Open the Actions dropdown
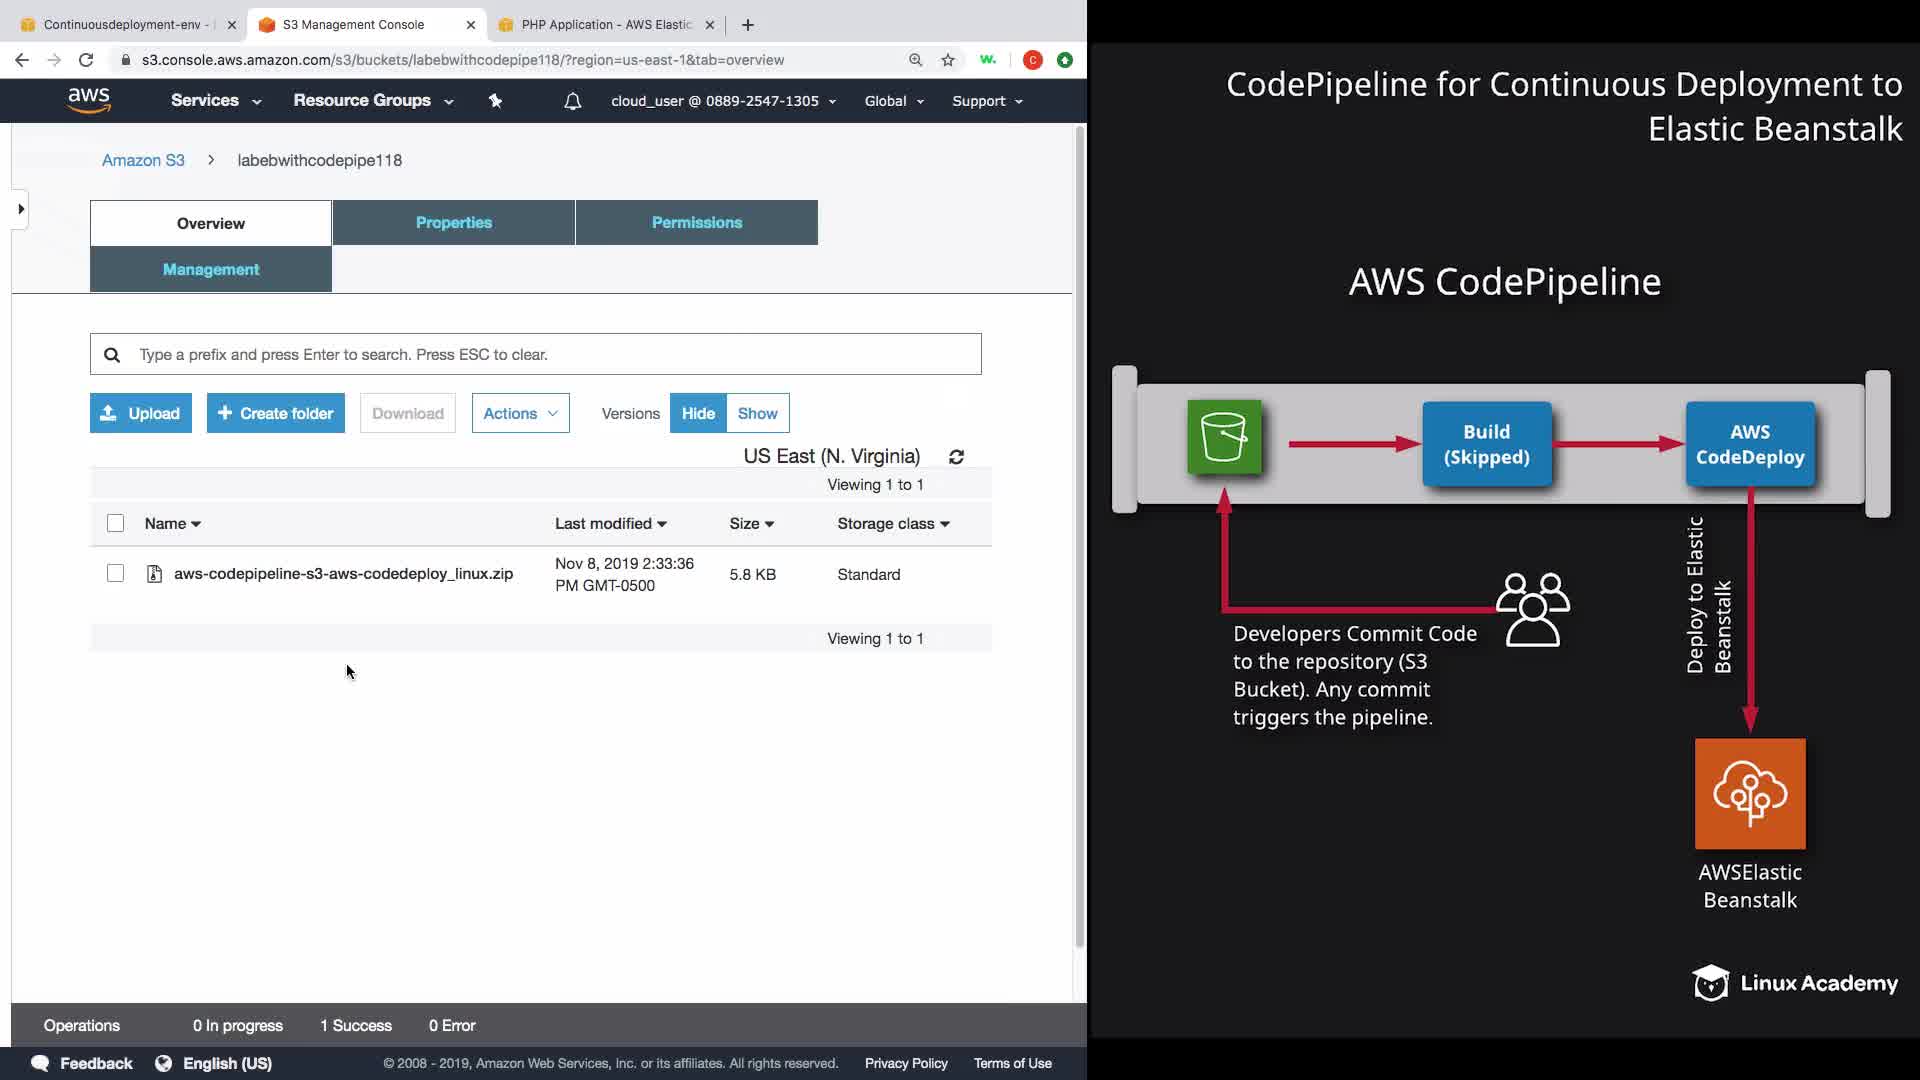 coord(520,413)
